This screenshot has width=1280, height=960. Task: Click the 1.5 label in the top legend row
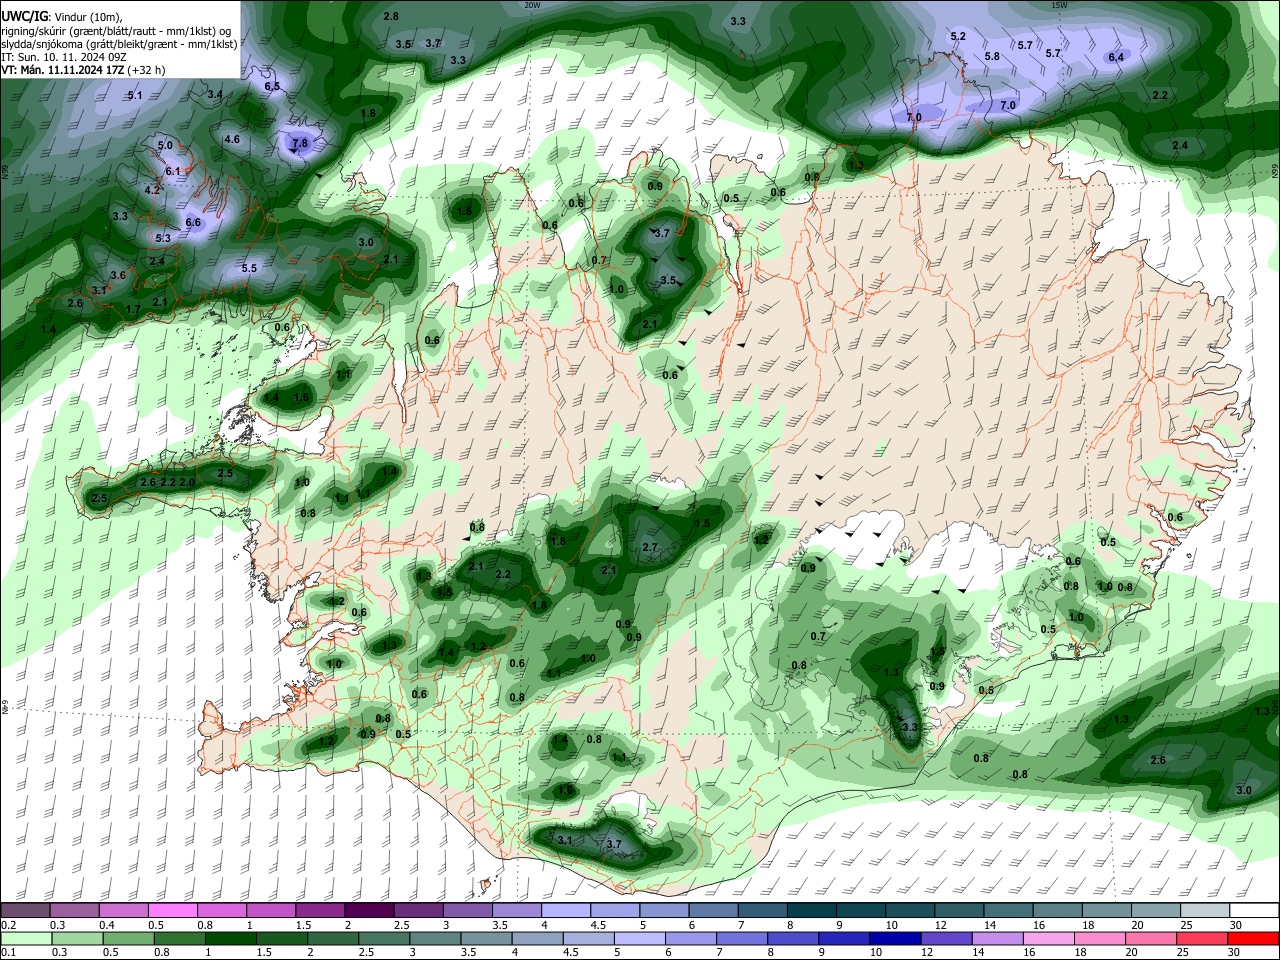click(303, 925)
